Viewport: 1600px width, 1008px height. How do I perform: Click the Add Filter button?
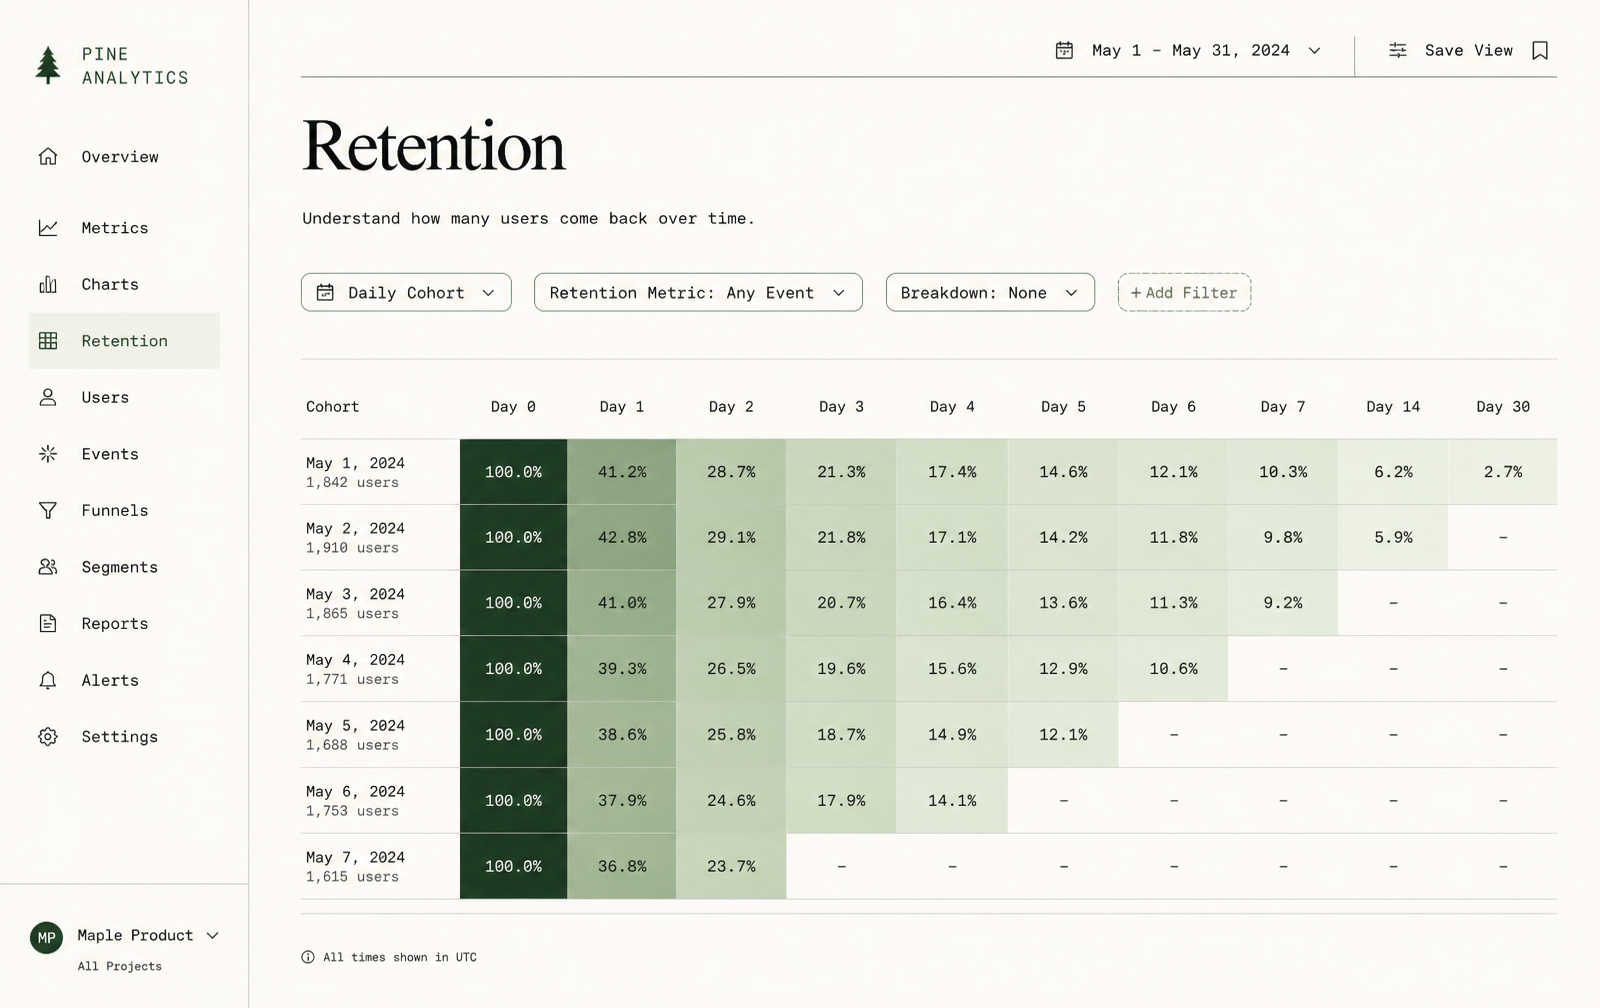(1184, 292)
